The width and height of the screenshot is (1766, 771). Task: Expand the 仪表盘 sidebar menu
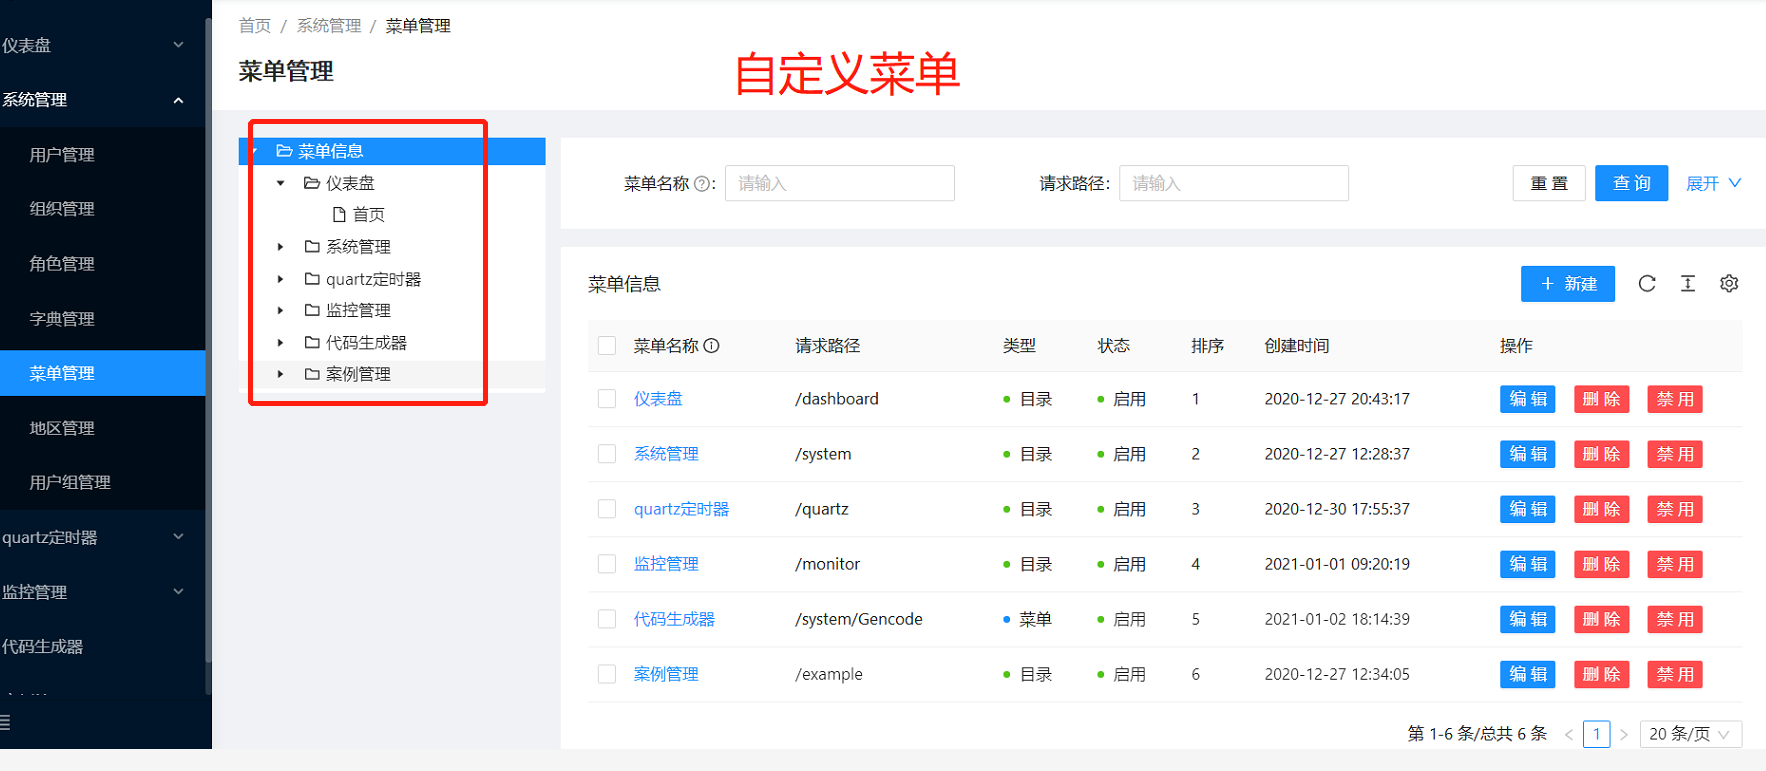click(x=102, y=45)
